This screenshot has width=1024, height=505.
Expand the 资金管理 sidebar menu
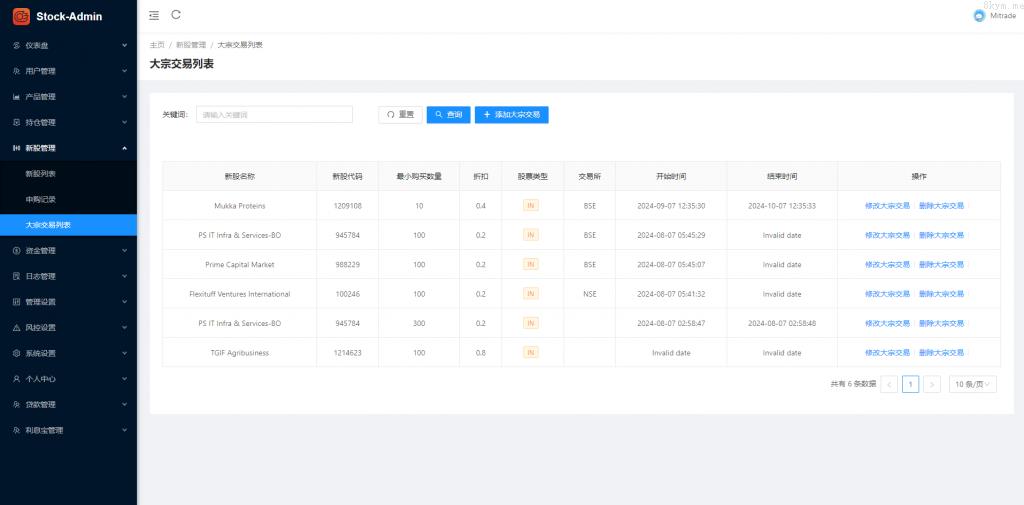68,250
